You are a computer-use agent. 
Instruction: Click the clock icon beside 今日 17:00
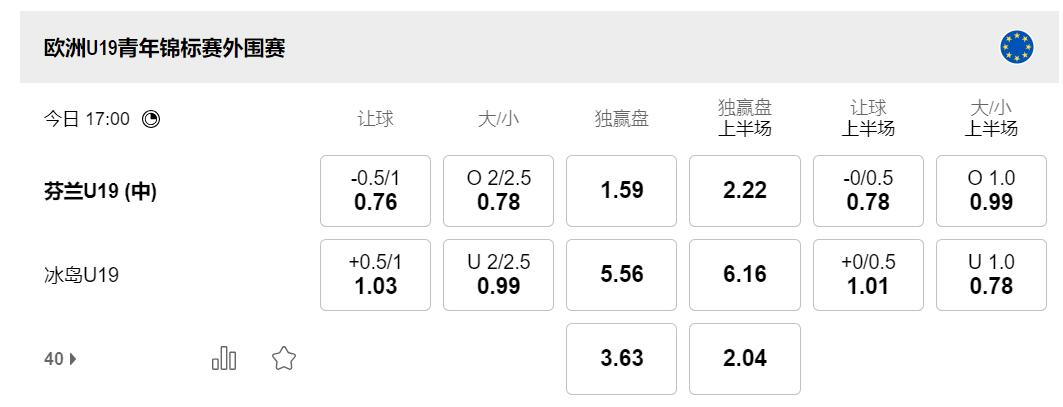tap(151, 119)
